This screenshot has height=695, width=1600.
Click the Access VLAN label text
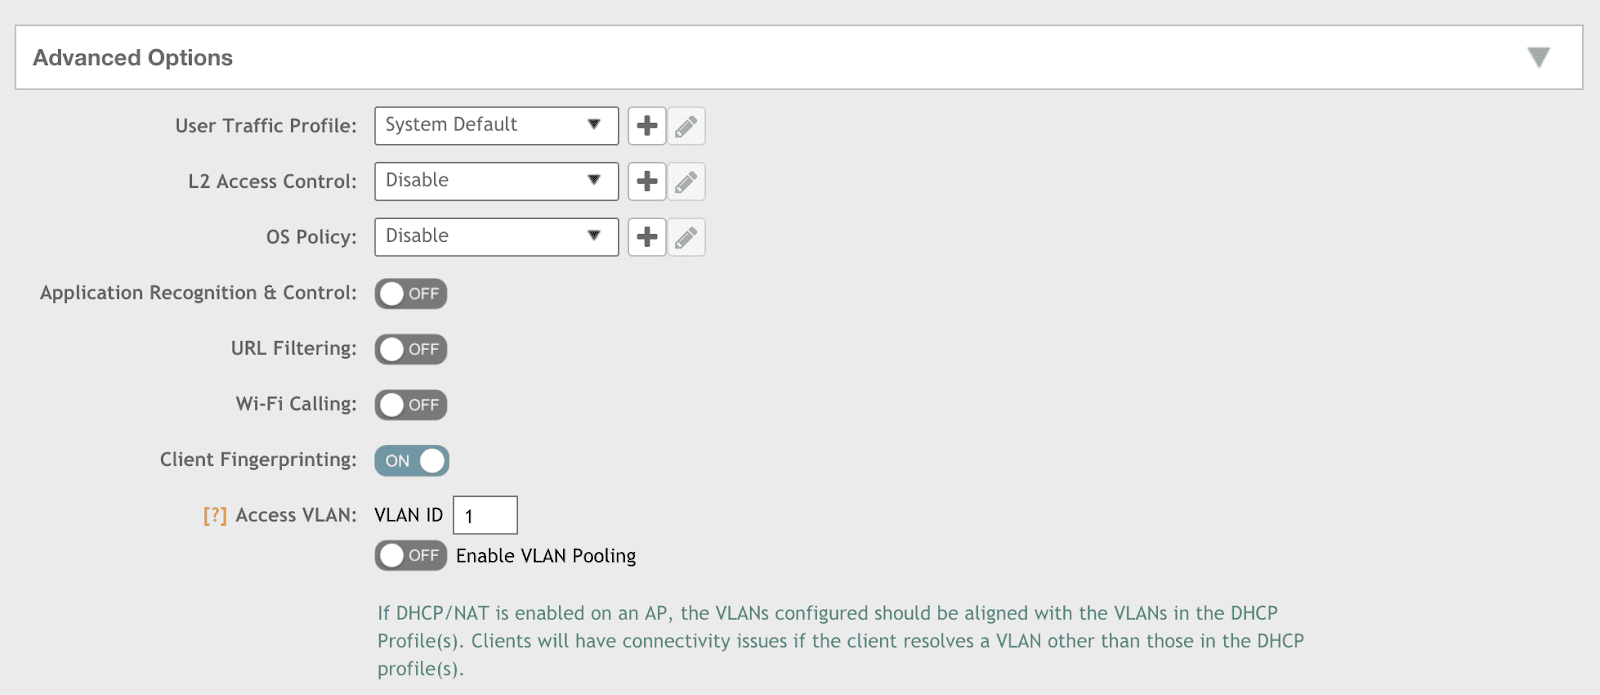pos(296,515)
